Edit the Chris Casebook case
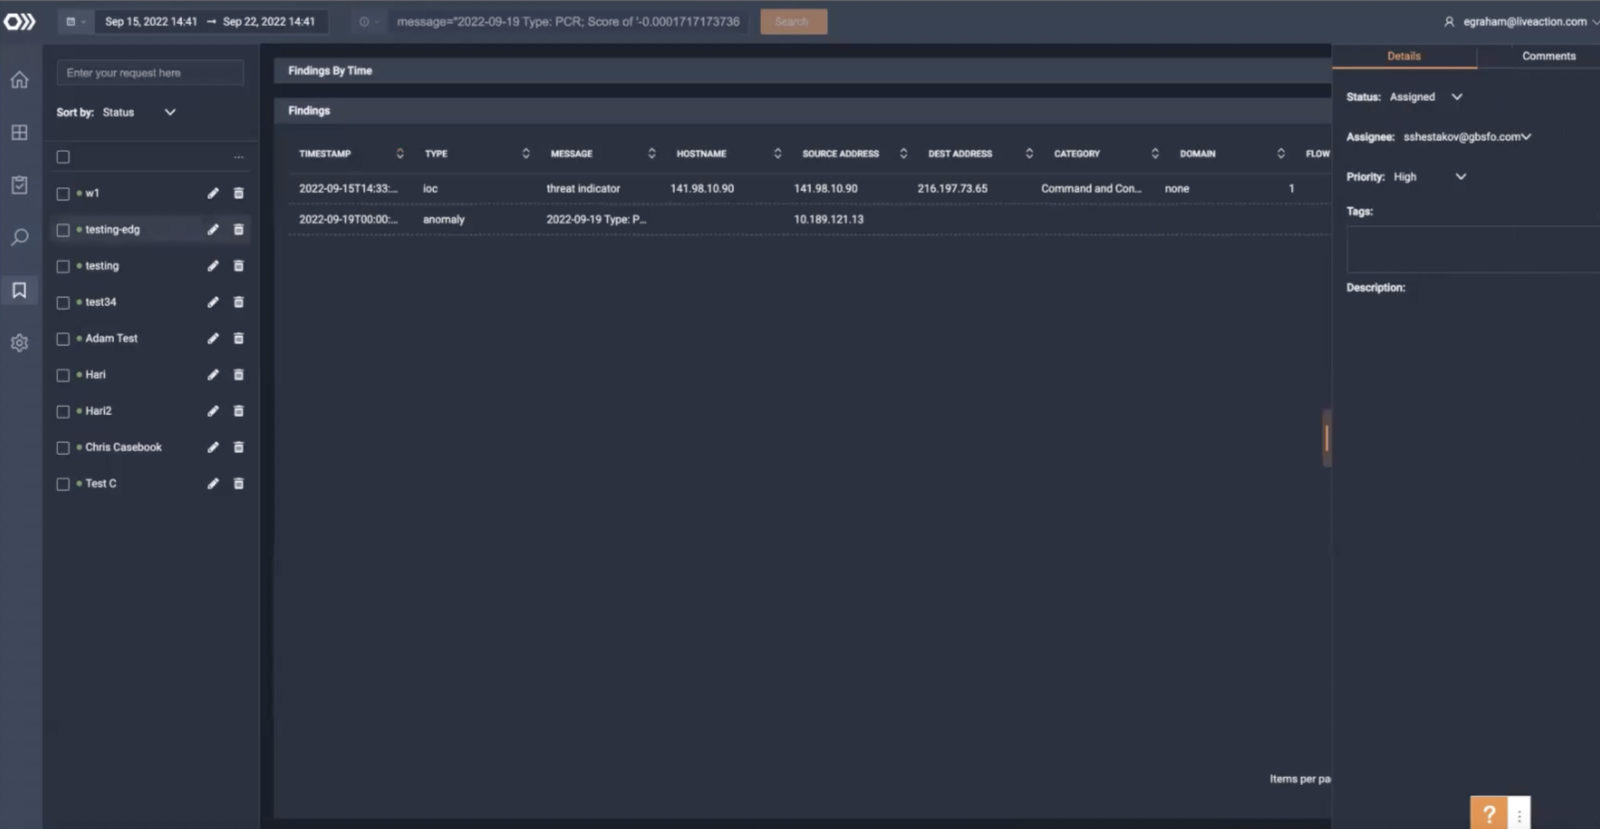1600x829 pixels. click(x=213, y=447)
